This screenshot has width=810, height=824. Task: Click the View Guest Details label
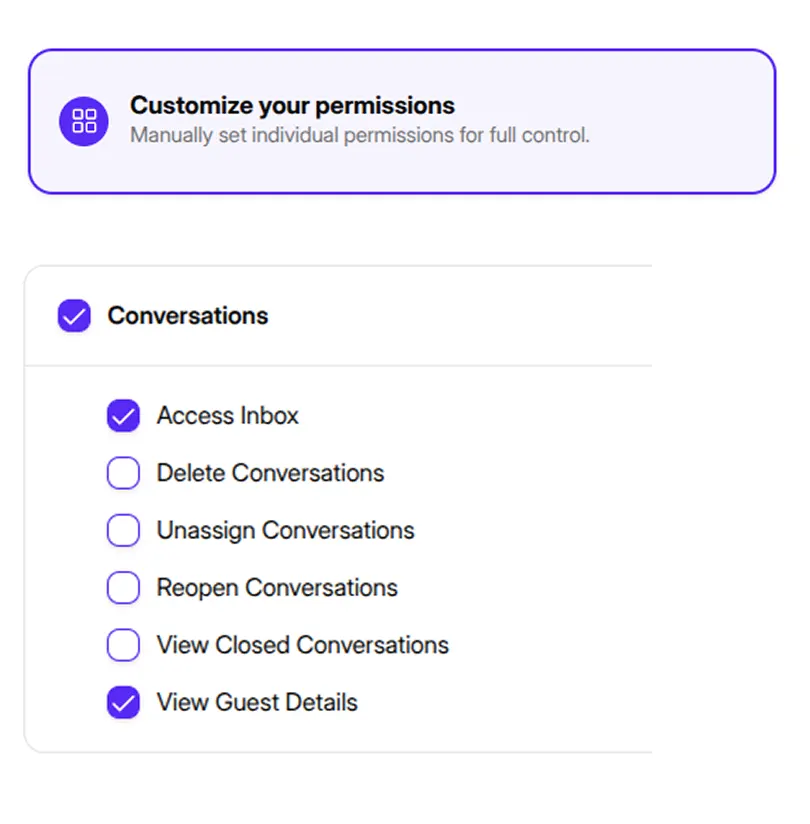tap(256, 702)
